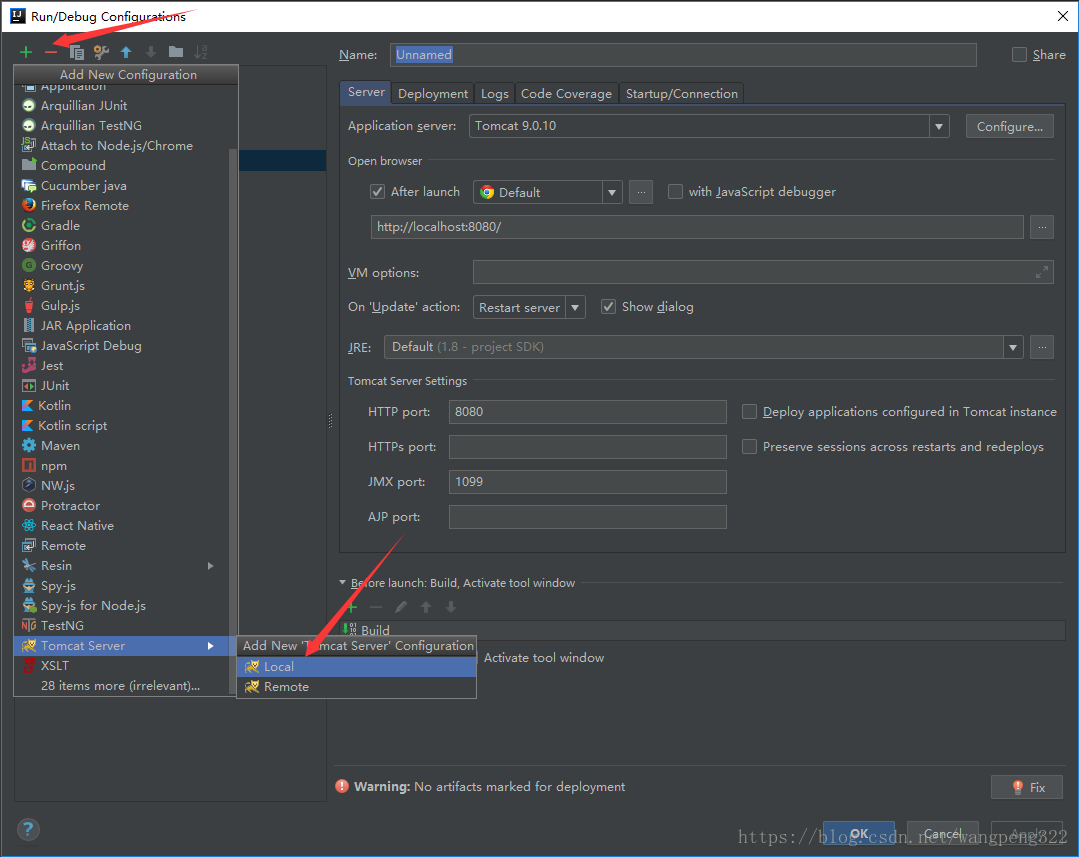The image size is (1079, 857).
Task: Choose XSLT configuration type
Action: click(121, 666)
